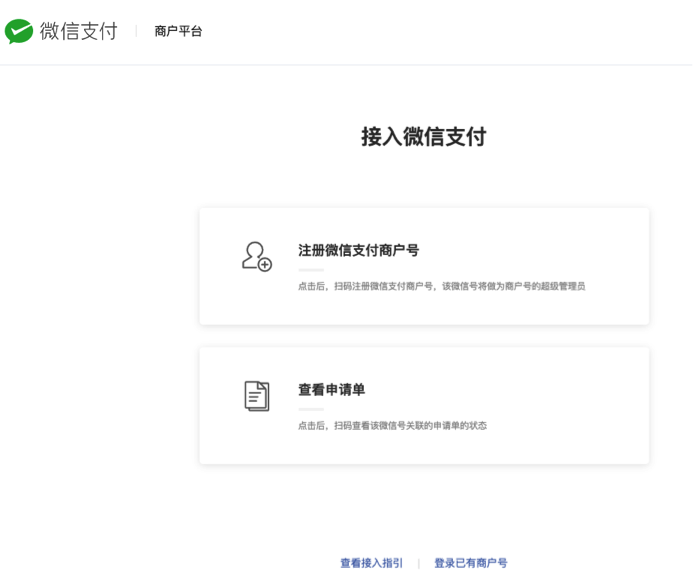The height and width of the screenshot is (588, 693).
Task: Click the description starting 点击后，扫码注册微信支付商户号
Action: click(x=442, y=286)
